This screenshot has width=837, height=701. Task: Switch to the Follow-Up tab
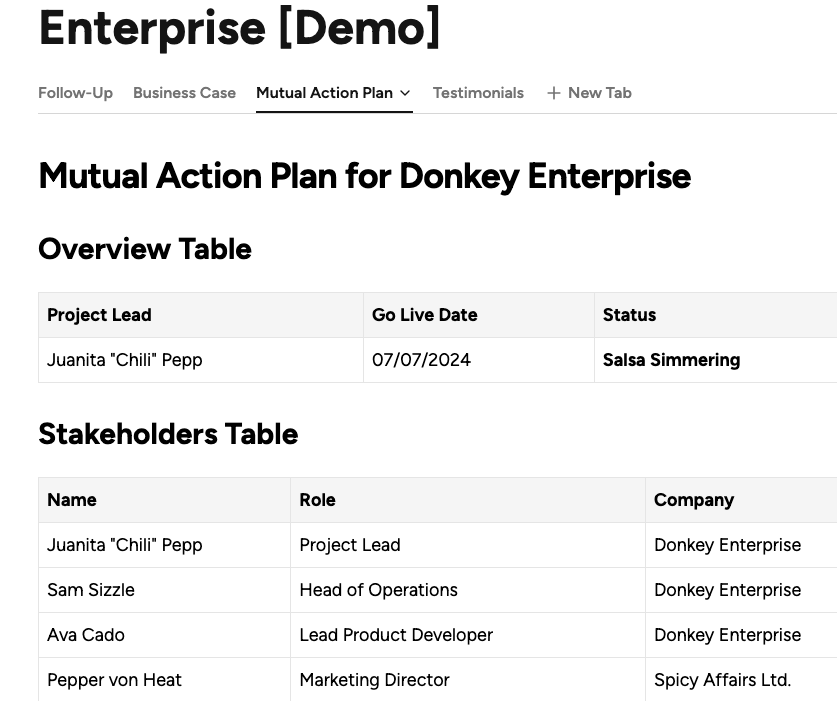(75, 93)
